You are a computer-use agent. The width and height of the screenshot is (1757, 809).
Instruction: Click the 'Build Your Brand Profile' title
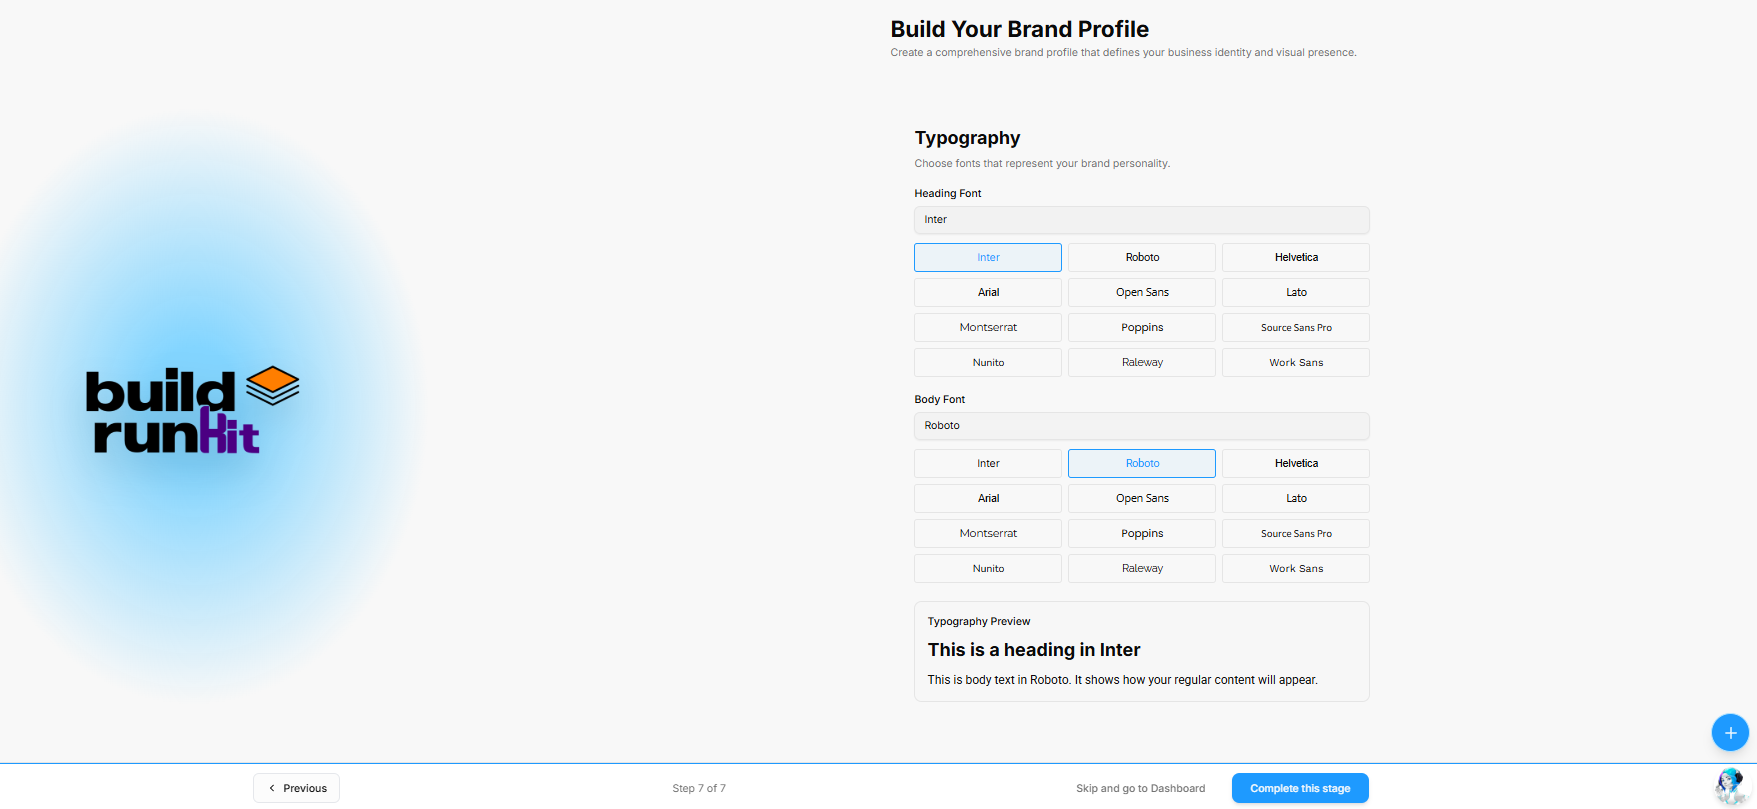point(1020,29)
